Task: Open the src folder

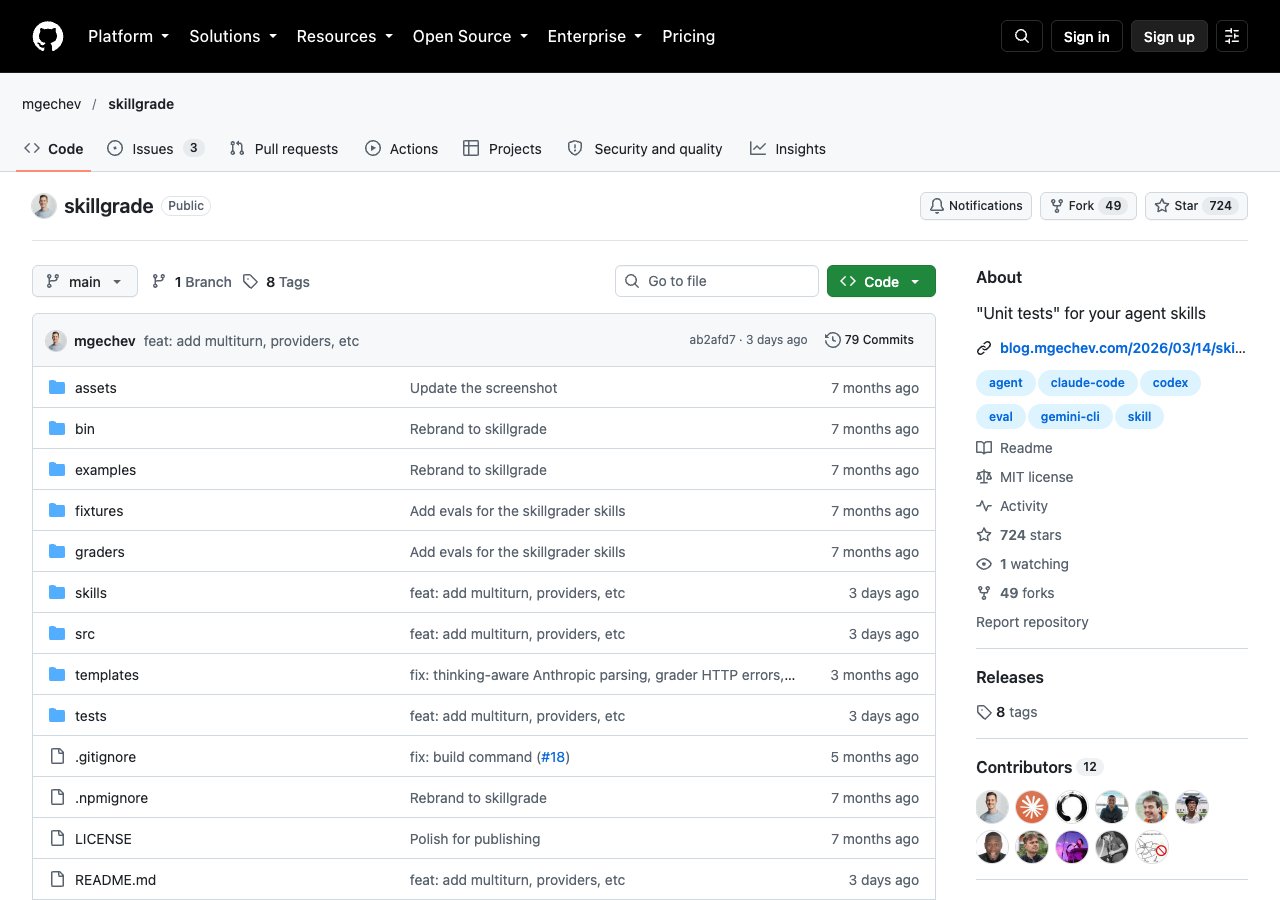Action: pos(85,634)
